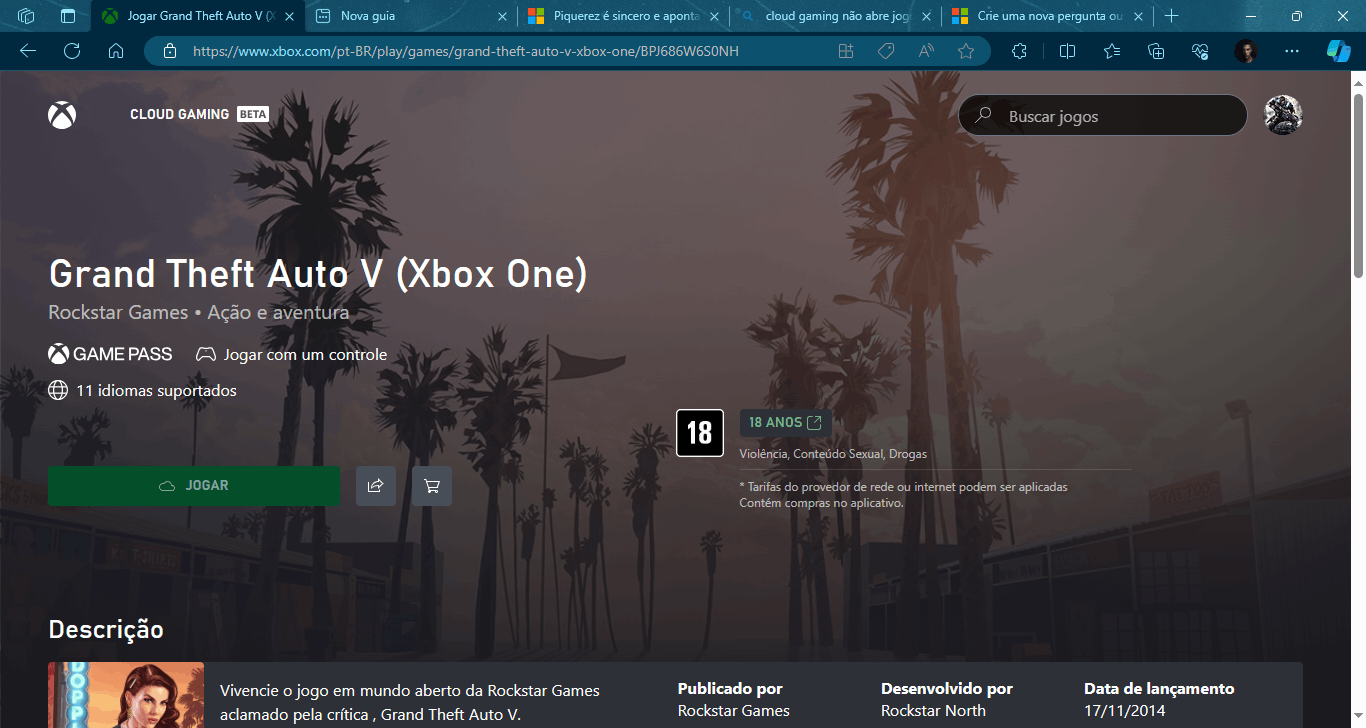Open the favorites list icon
The image size is (1366, 728).
[x=1112, y=51]
